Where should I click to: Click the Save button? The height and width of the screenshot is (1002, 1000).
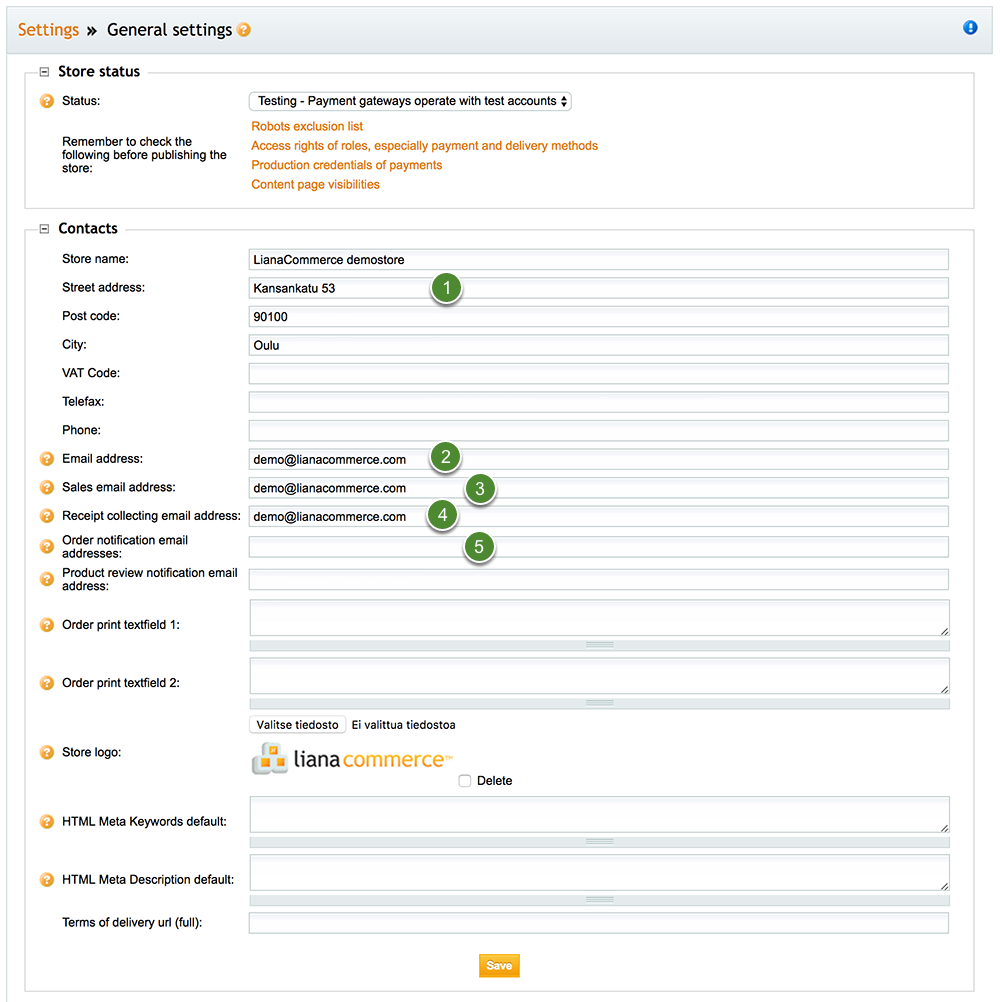[x=499, y=966]
